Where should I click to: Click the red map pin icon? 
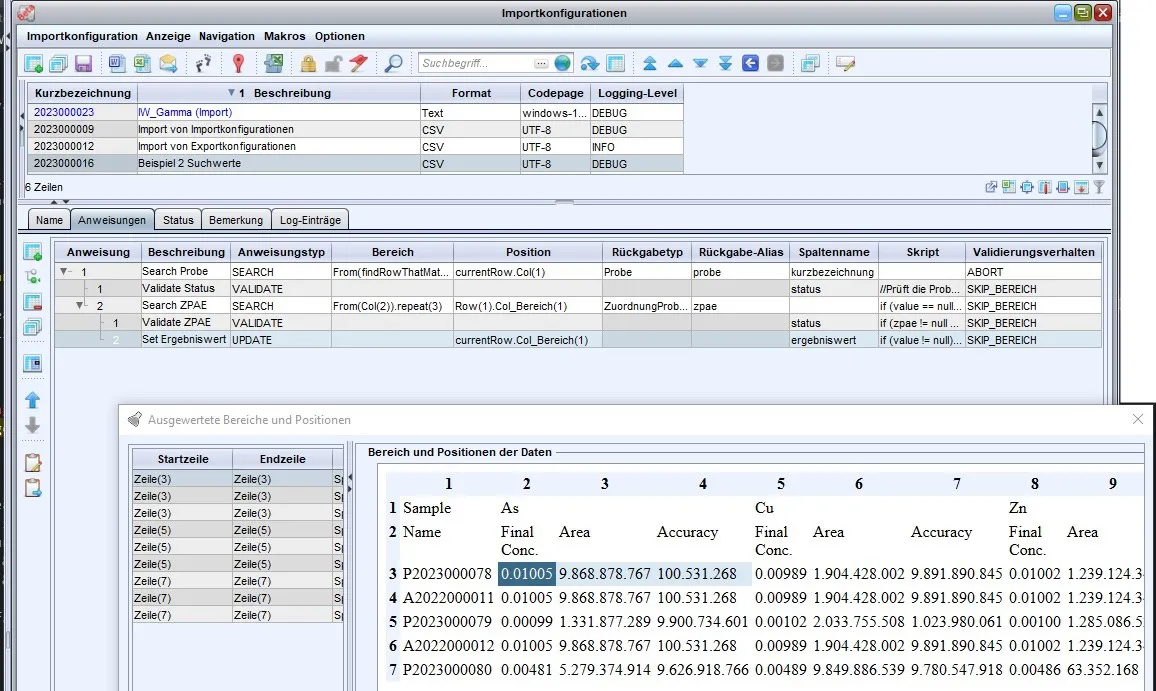tap(238, 63)
